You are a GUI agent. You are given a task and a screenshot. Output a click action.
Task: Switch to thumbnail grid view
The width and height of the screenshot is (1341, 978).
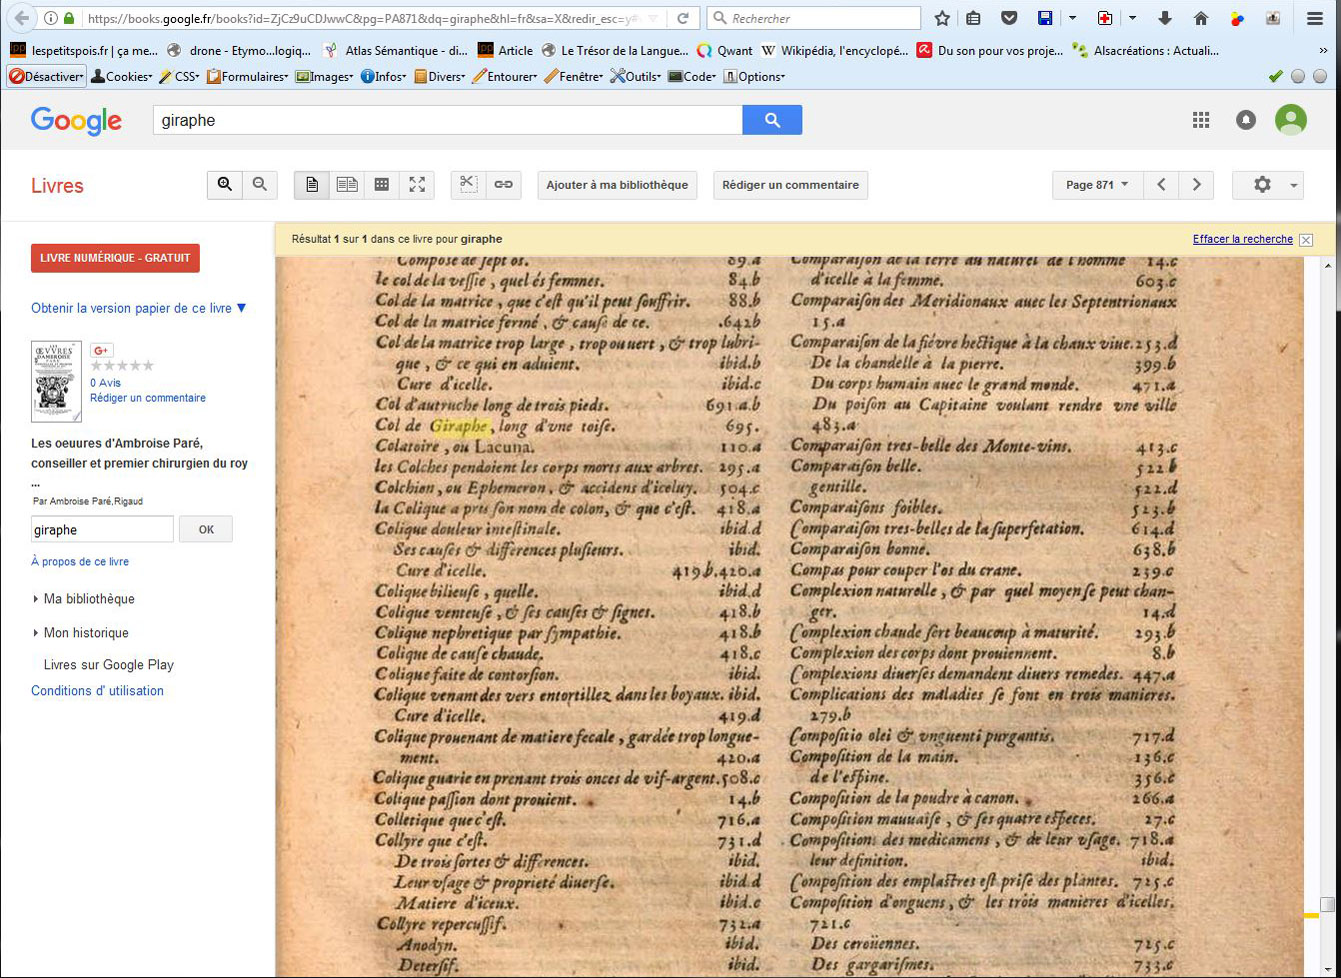(x=382, y=185)
